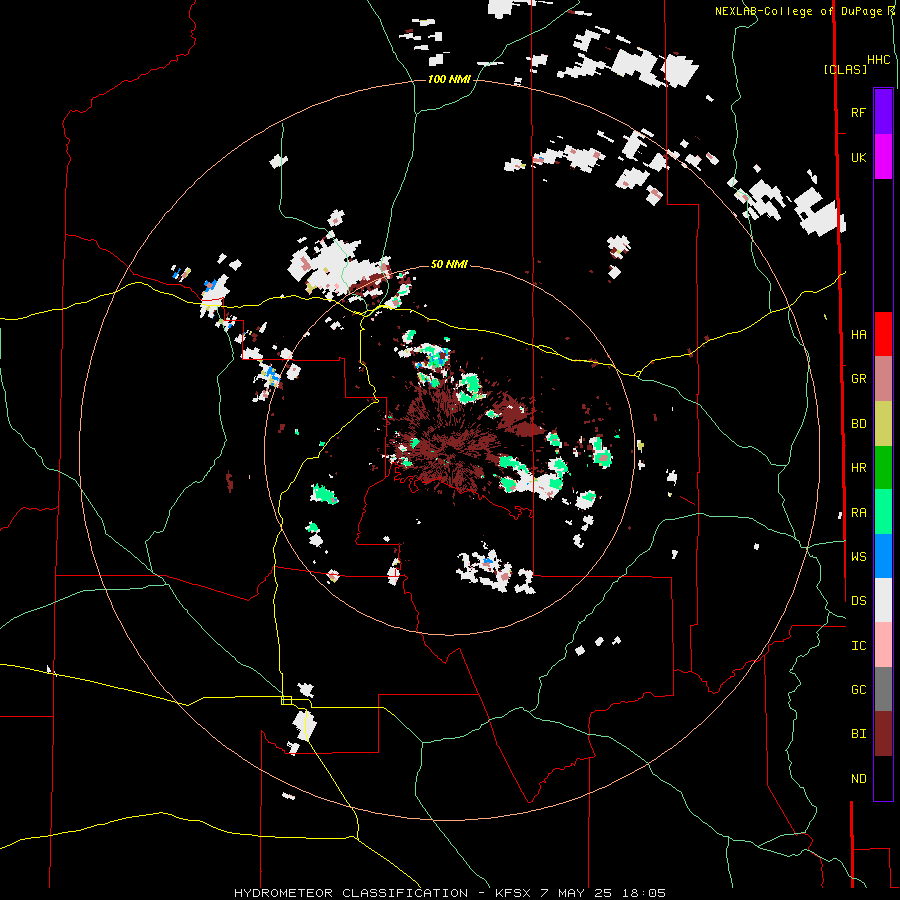Click the GC legend label

(858, 690)
